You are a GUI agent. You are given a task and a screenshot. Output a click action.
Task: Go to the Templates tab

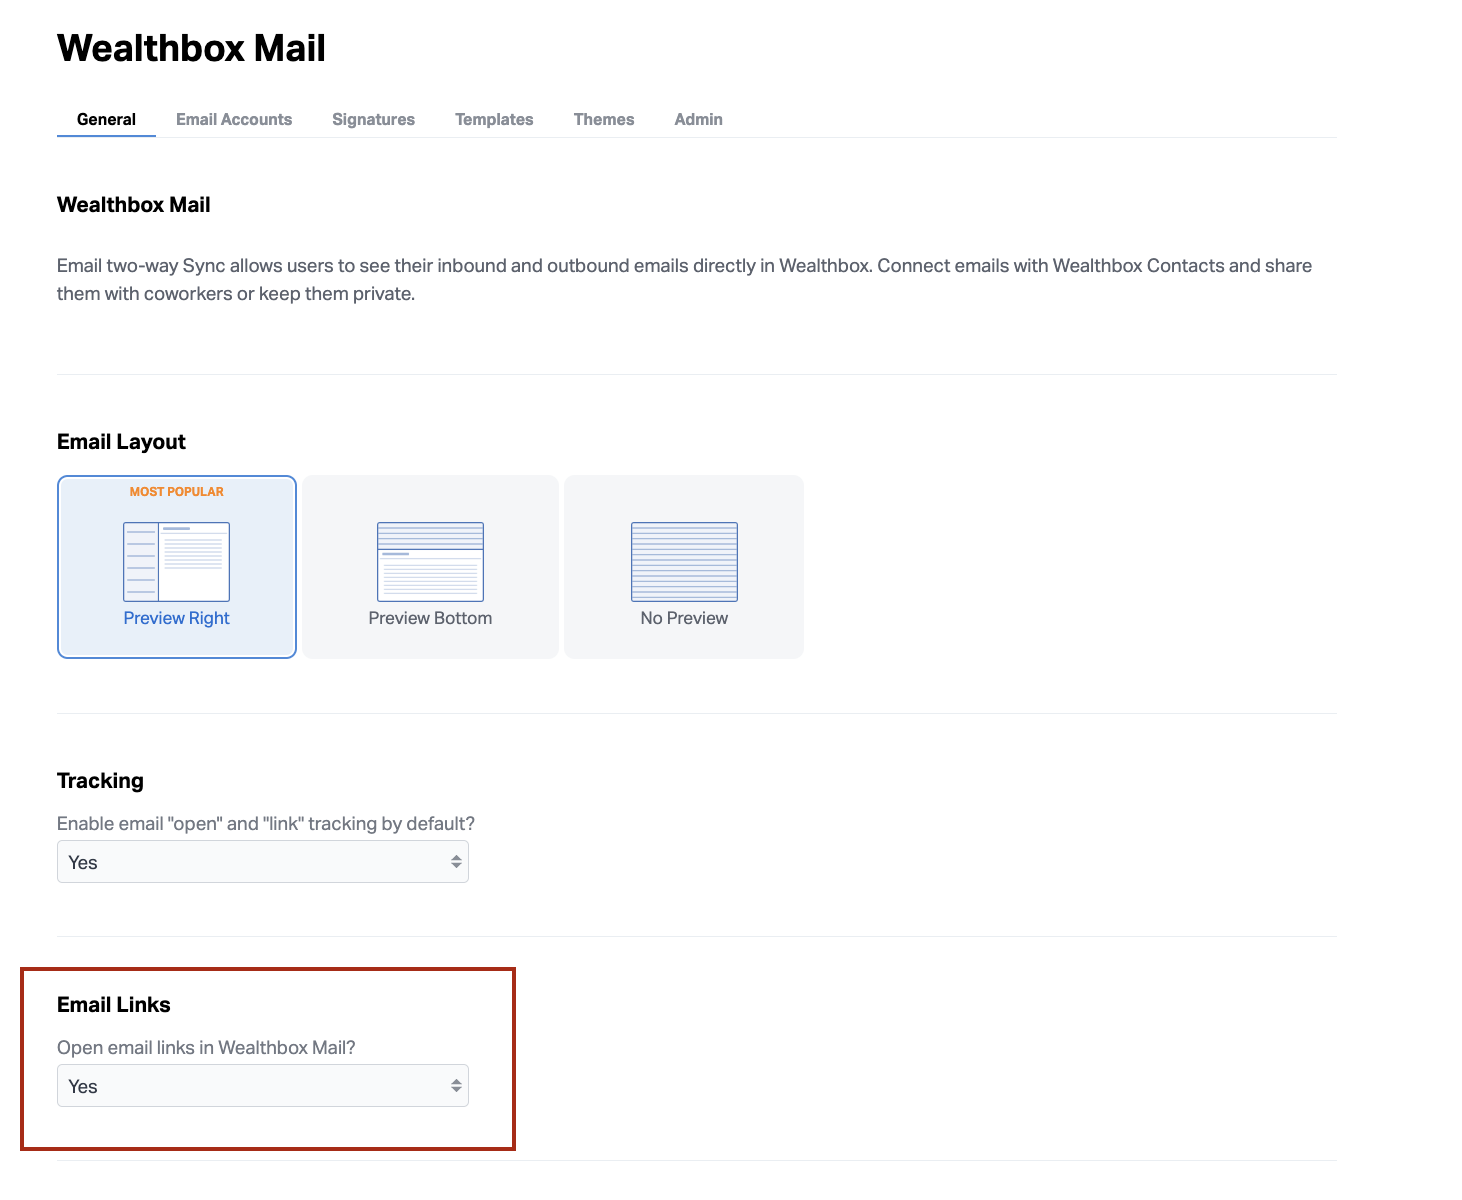point(494,119)
